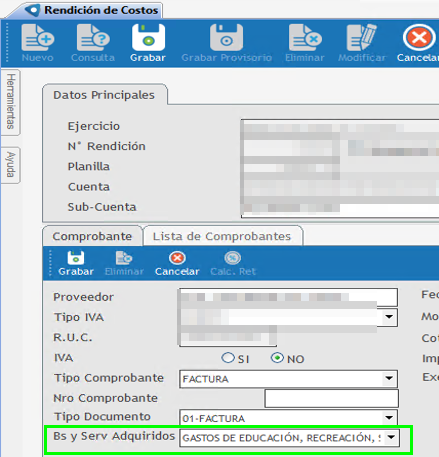Viewport: 439px width, 457px height.
Task: Click the Sub-Cuenta label
Action: coord(102,207)
